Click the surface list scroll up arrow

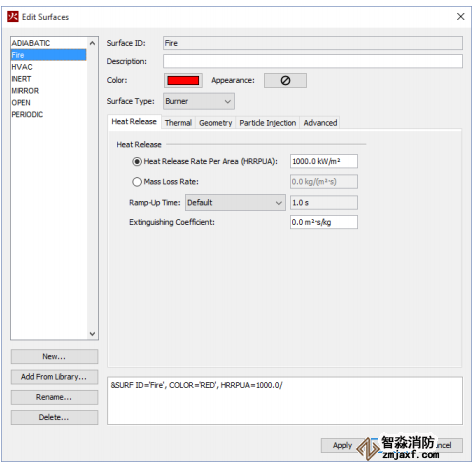click(92, 43)
